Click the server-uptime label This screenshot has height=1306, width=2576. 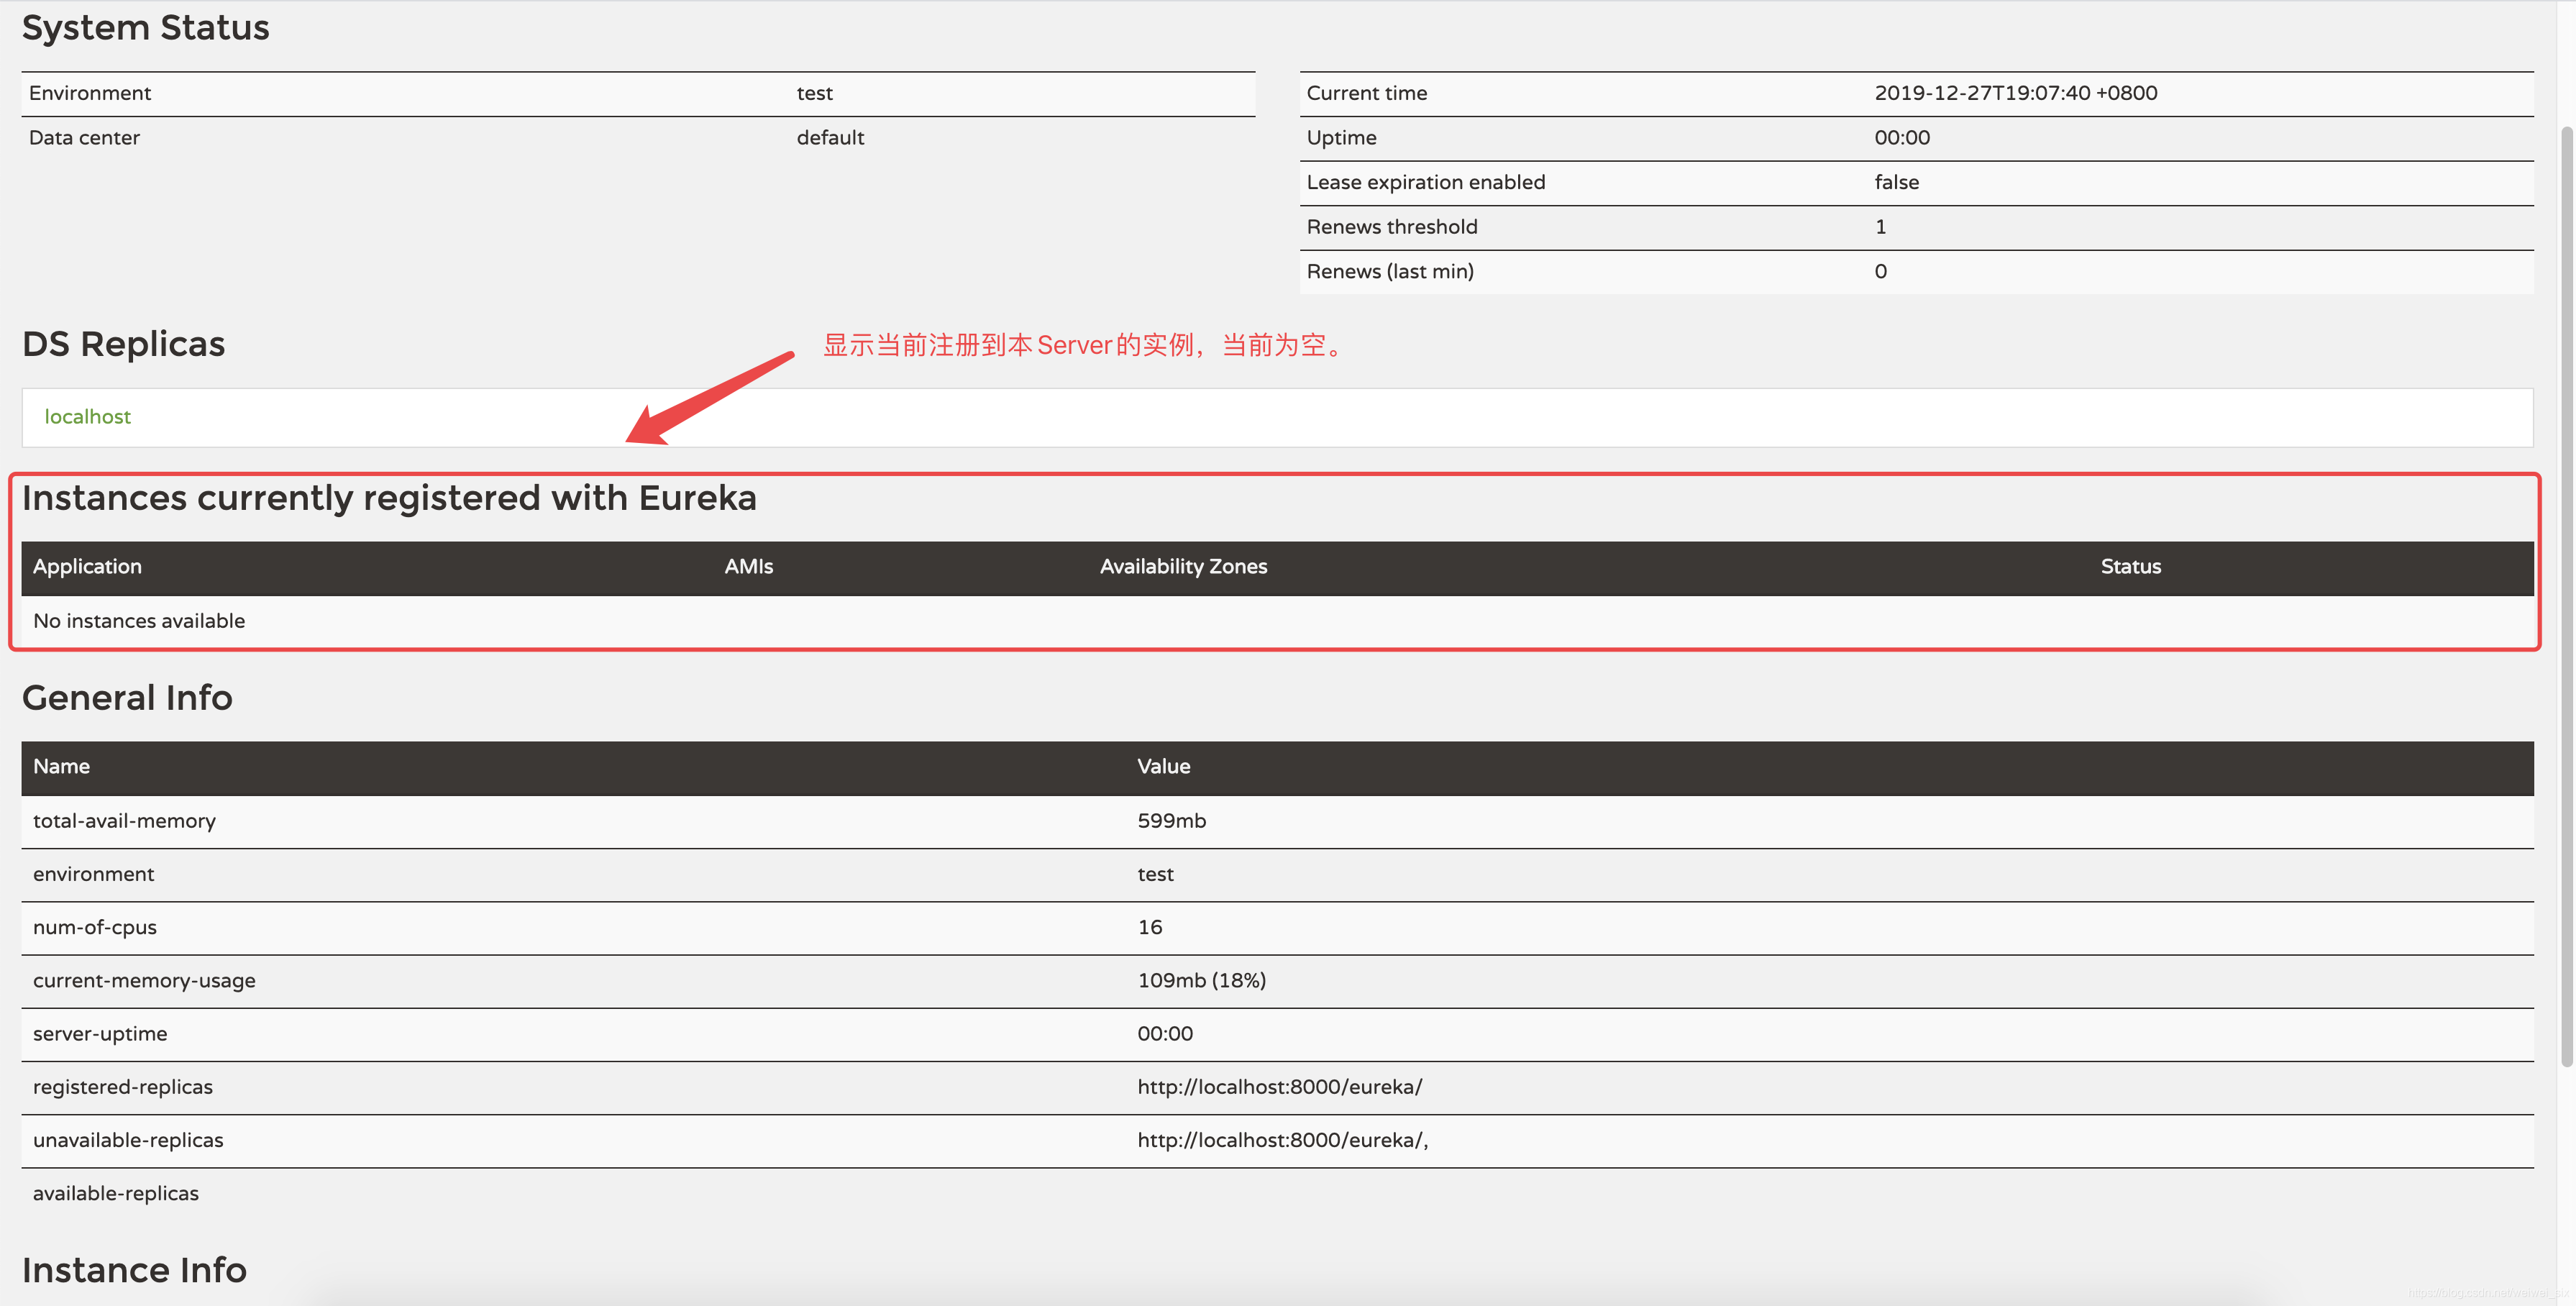[x=100, y=1034]
